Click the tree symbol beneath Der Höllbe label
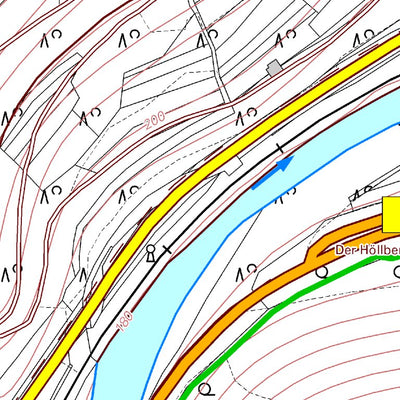 (x=322, y=273)
